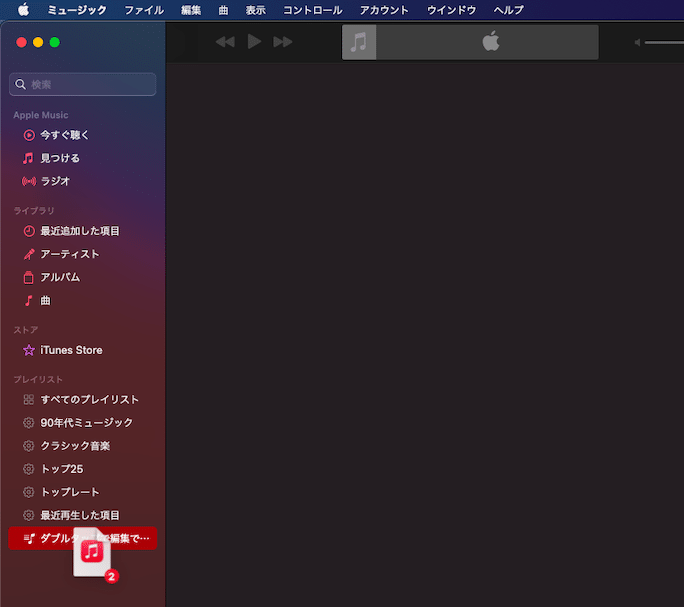Click the Apple Music section header
The image size is (684, 607).
(x=41, y=115)
